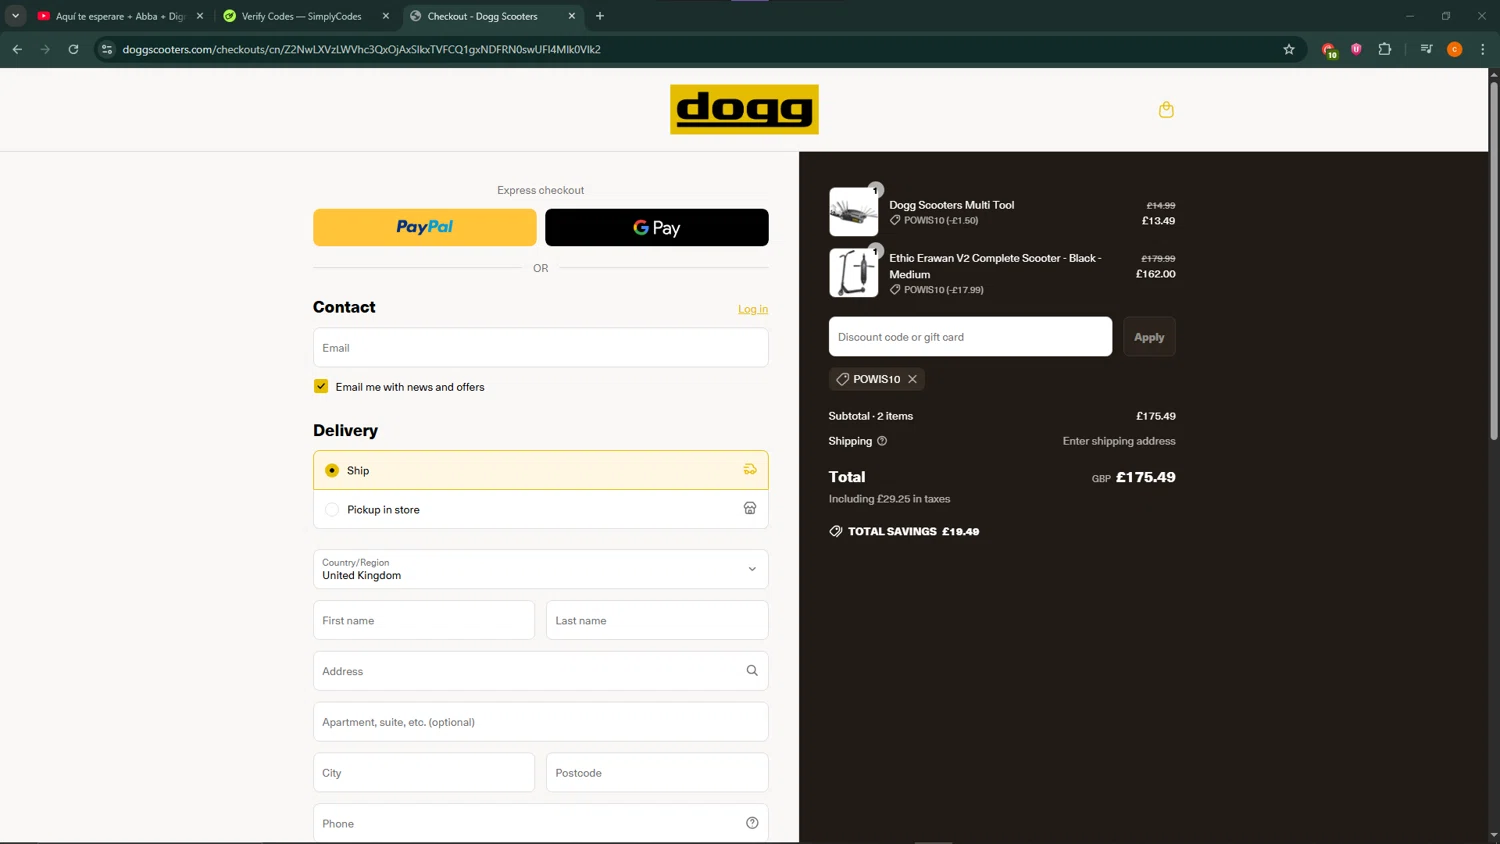The height and width of the screenshot is (844, 1500).
Task: Click the Total Savings tag icon
Action: coord(836,531)
